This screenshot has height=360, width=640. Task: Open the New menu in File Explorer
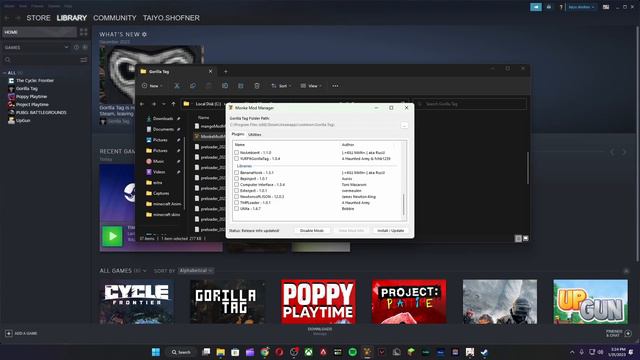tap(152, 86)
